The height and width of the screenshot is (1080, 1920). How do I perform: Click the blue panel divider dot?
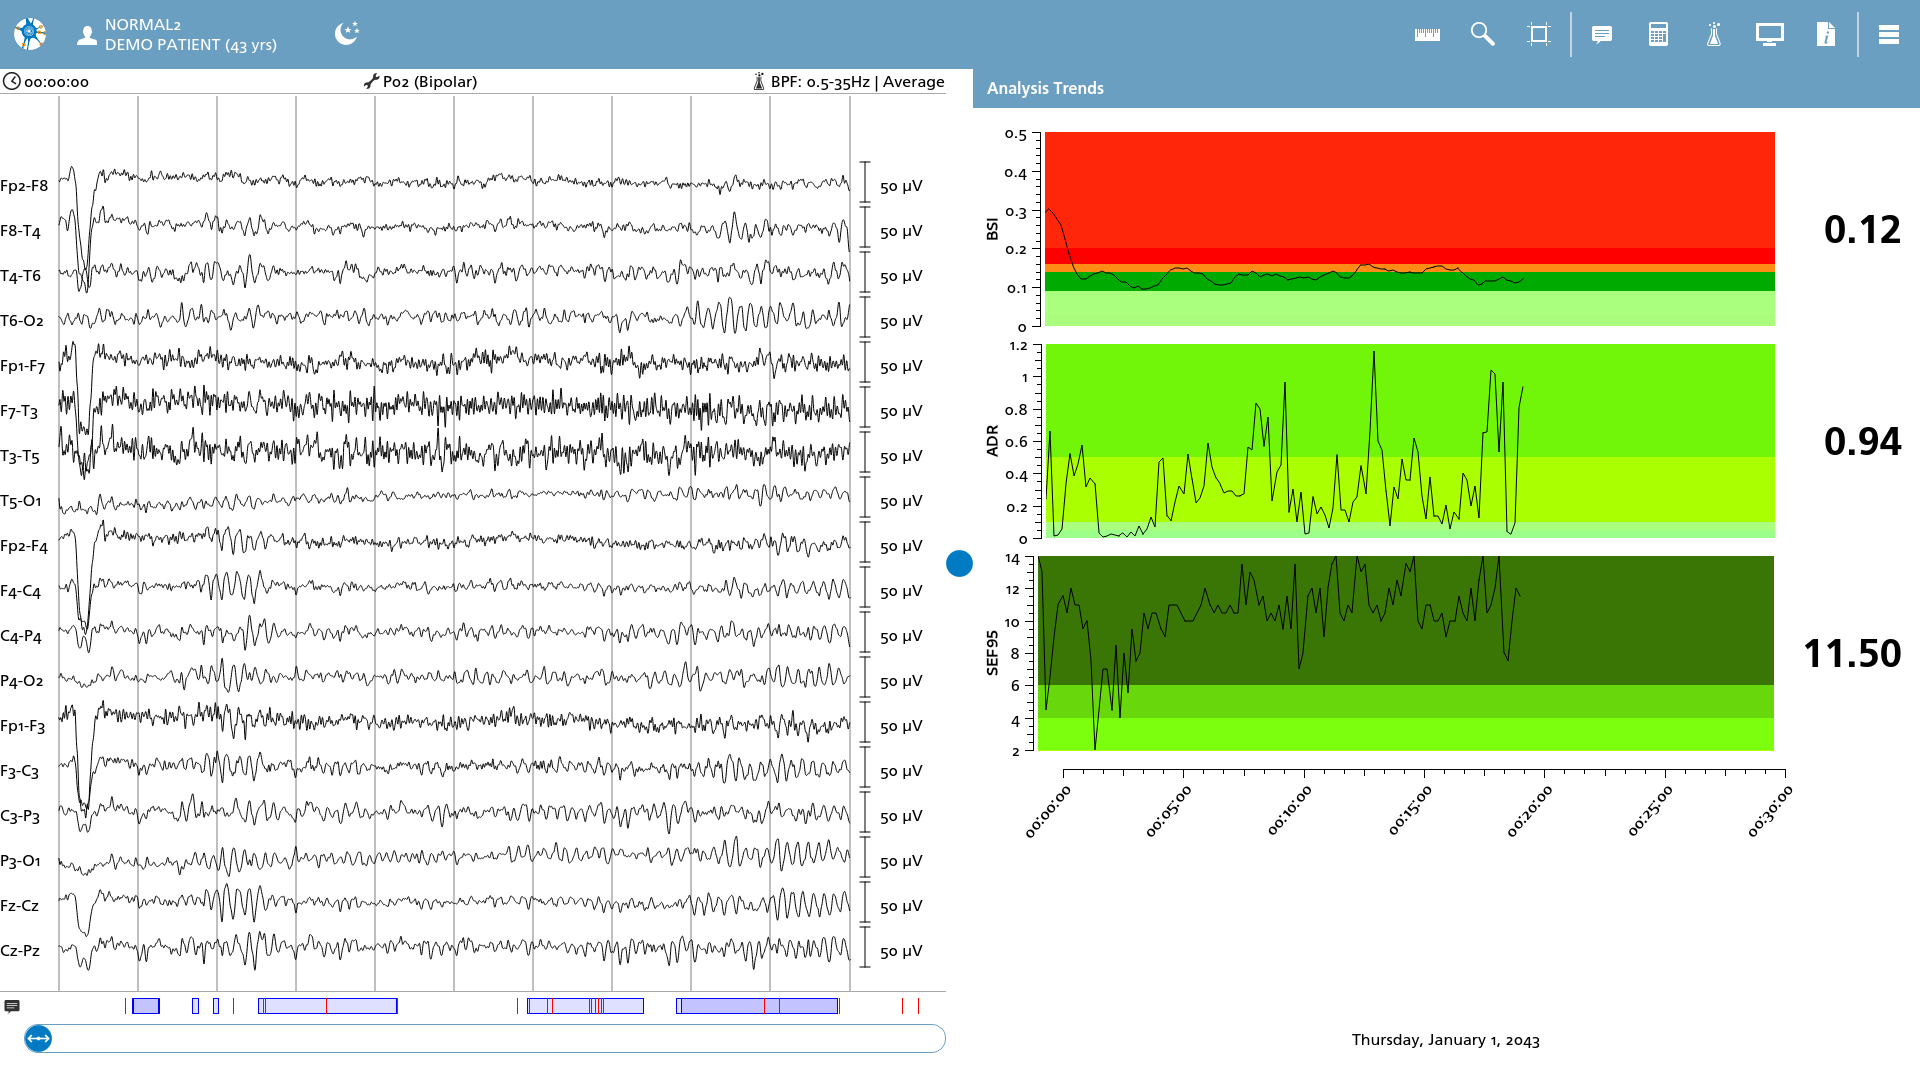pyautogui.click(x=959, y=564)
